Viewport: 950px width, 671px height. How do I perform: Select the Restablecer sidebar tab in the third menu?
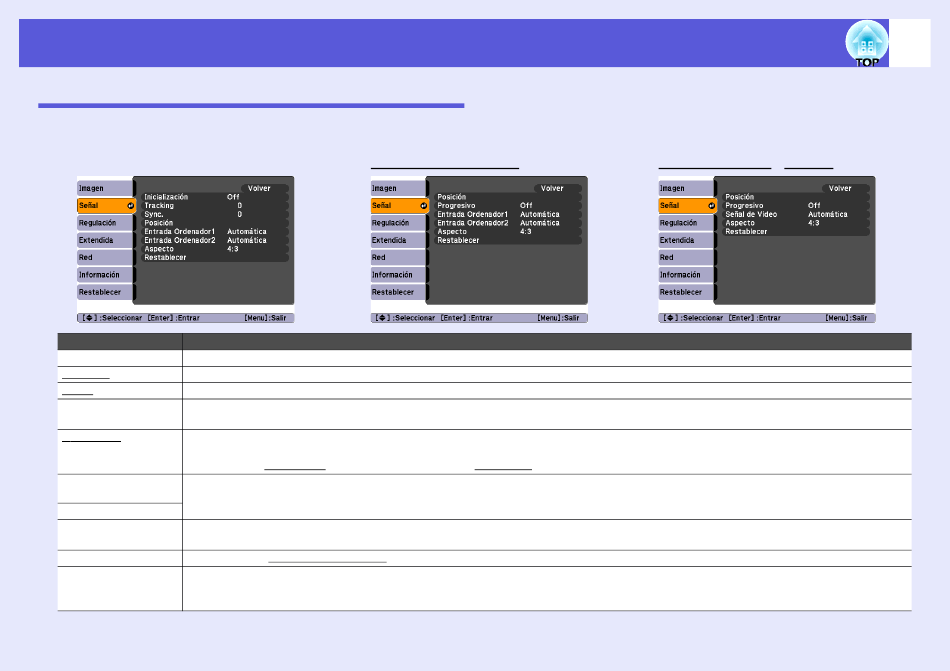pos(686,292)
